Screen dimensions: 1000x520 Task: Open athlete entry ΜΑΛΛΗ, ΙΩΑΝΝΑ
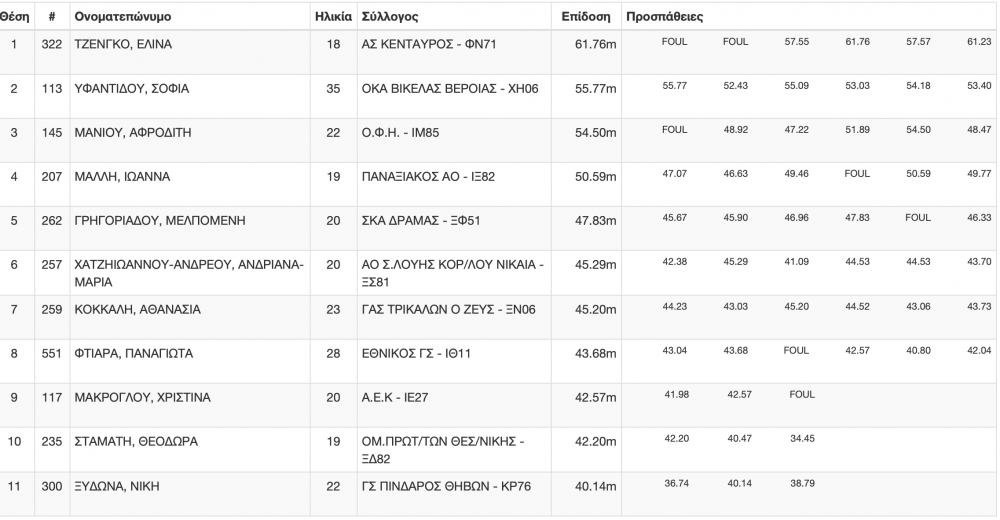pyautogui.click(x=122, y=177)
